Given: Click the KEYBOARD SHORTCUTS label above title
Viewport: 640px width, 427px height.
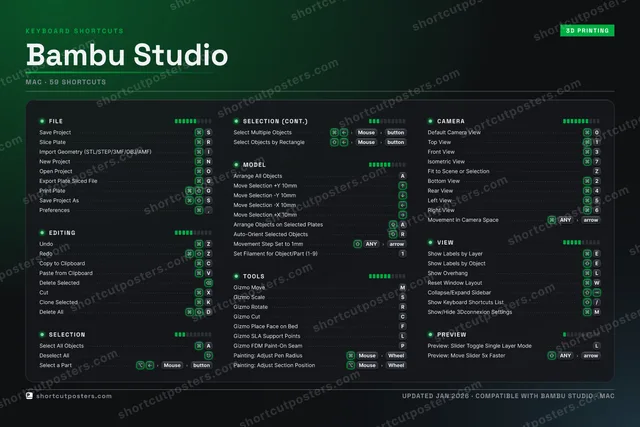Looking at the screenshot, I should (x=74, y=31).
